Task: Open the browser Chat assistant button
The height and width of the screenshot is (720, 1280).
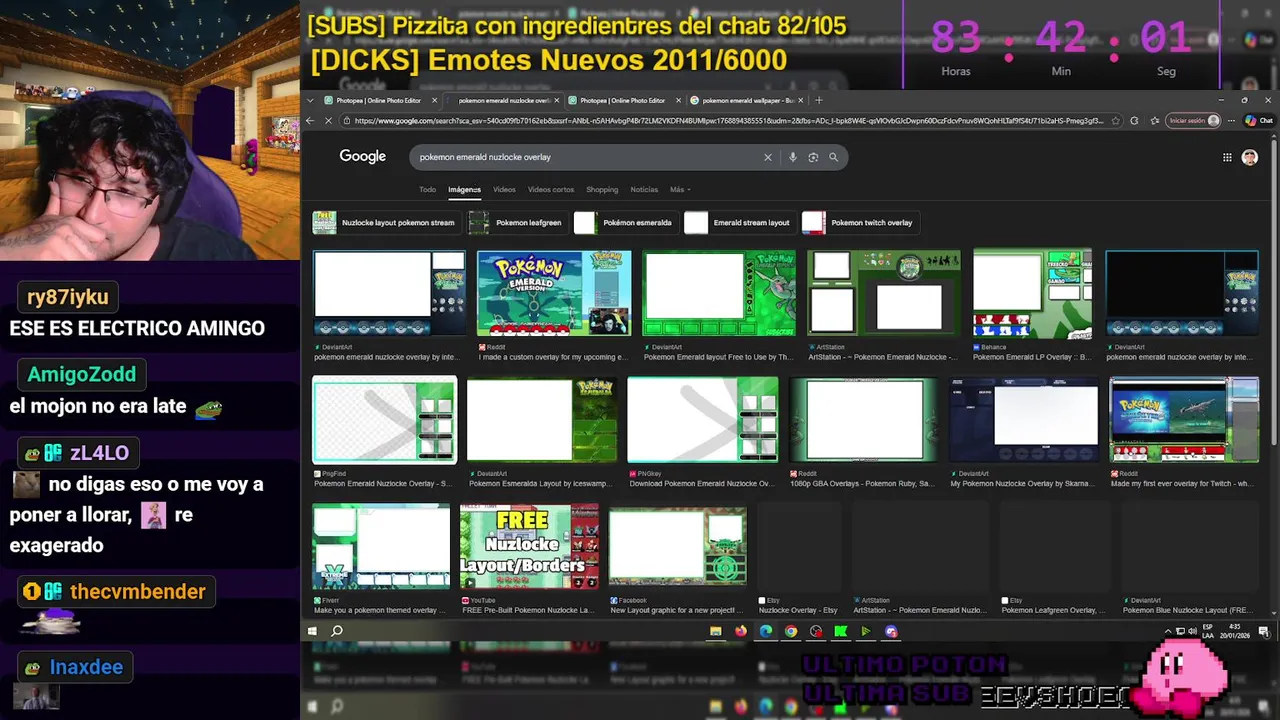Action: click(x=1258, y=120)
